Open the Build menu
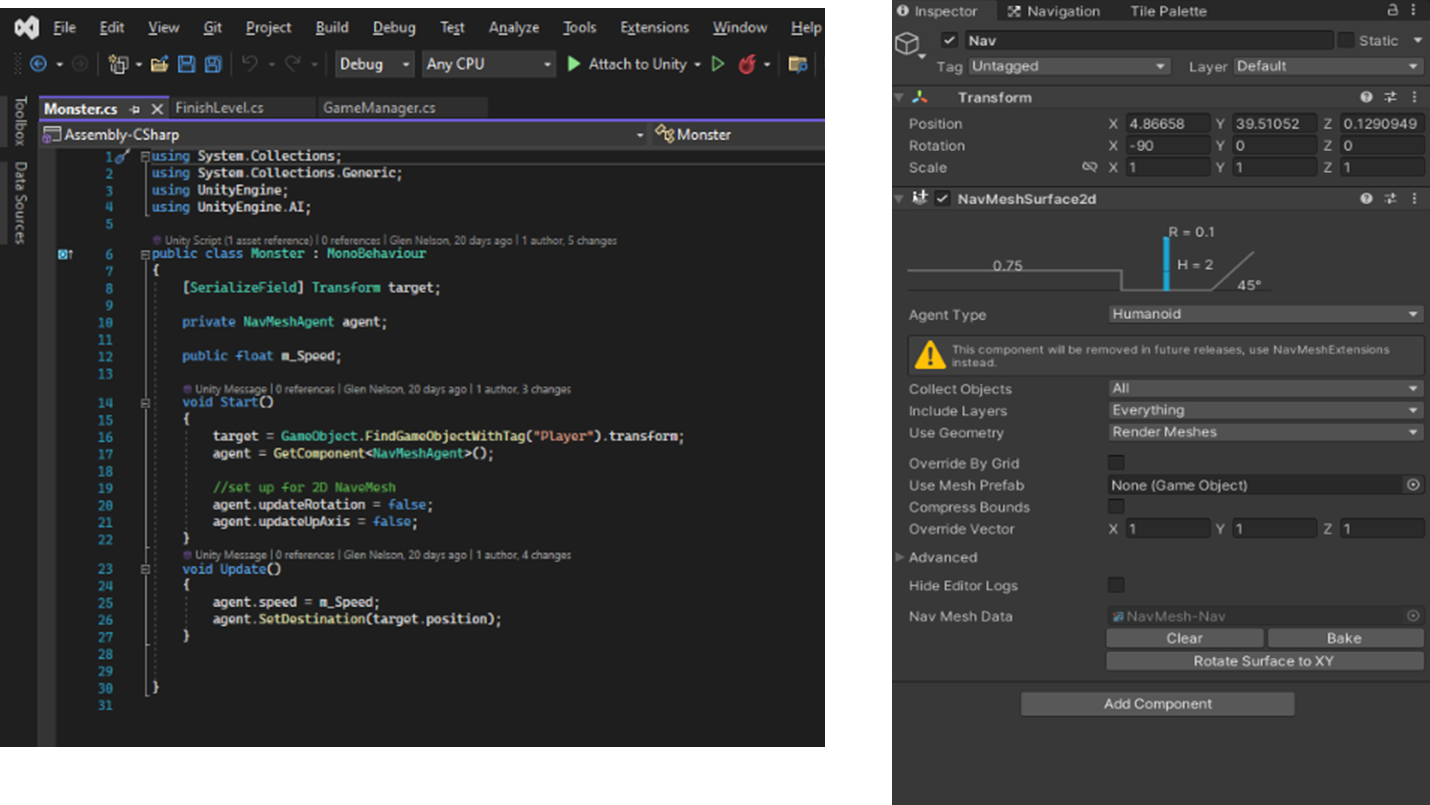 [x=332, y=27]
